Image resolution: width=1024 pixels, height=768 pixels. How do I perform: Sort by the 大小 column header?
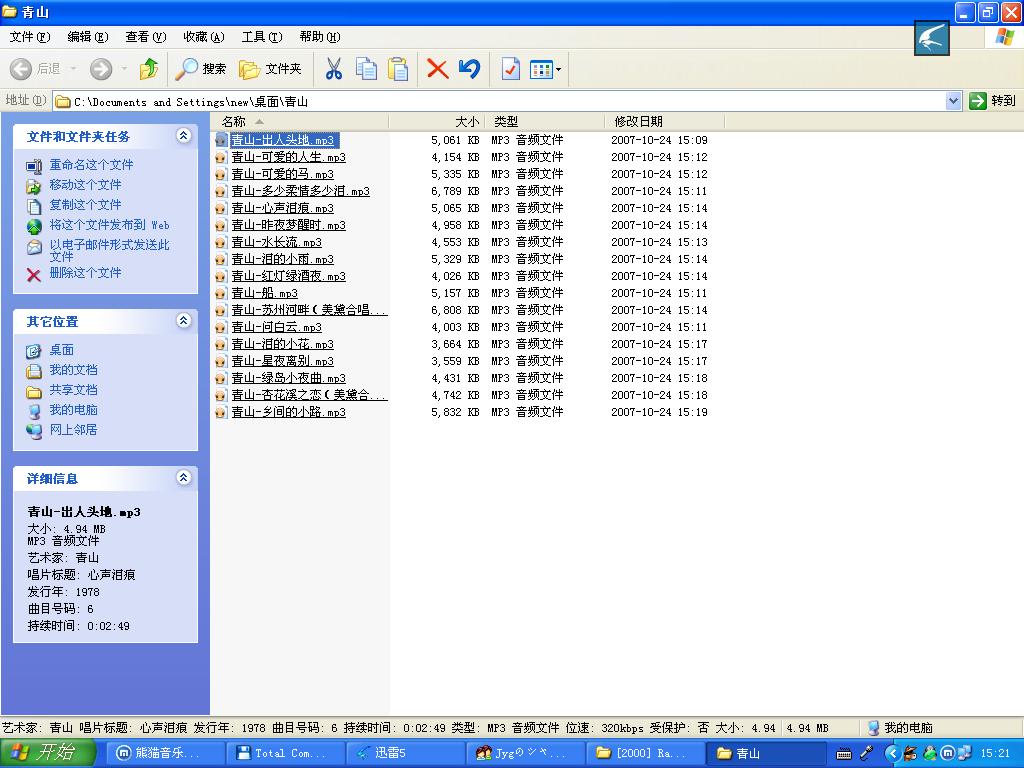point(436,121)
